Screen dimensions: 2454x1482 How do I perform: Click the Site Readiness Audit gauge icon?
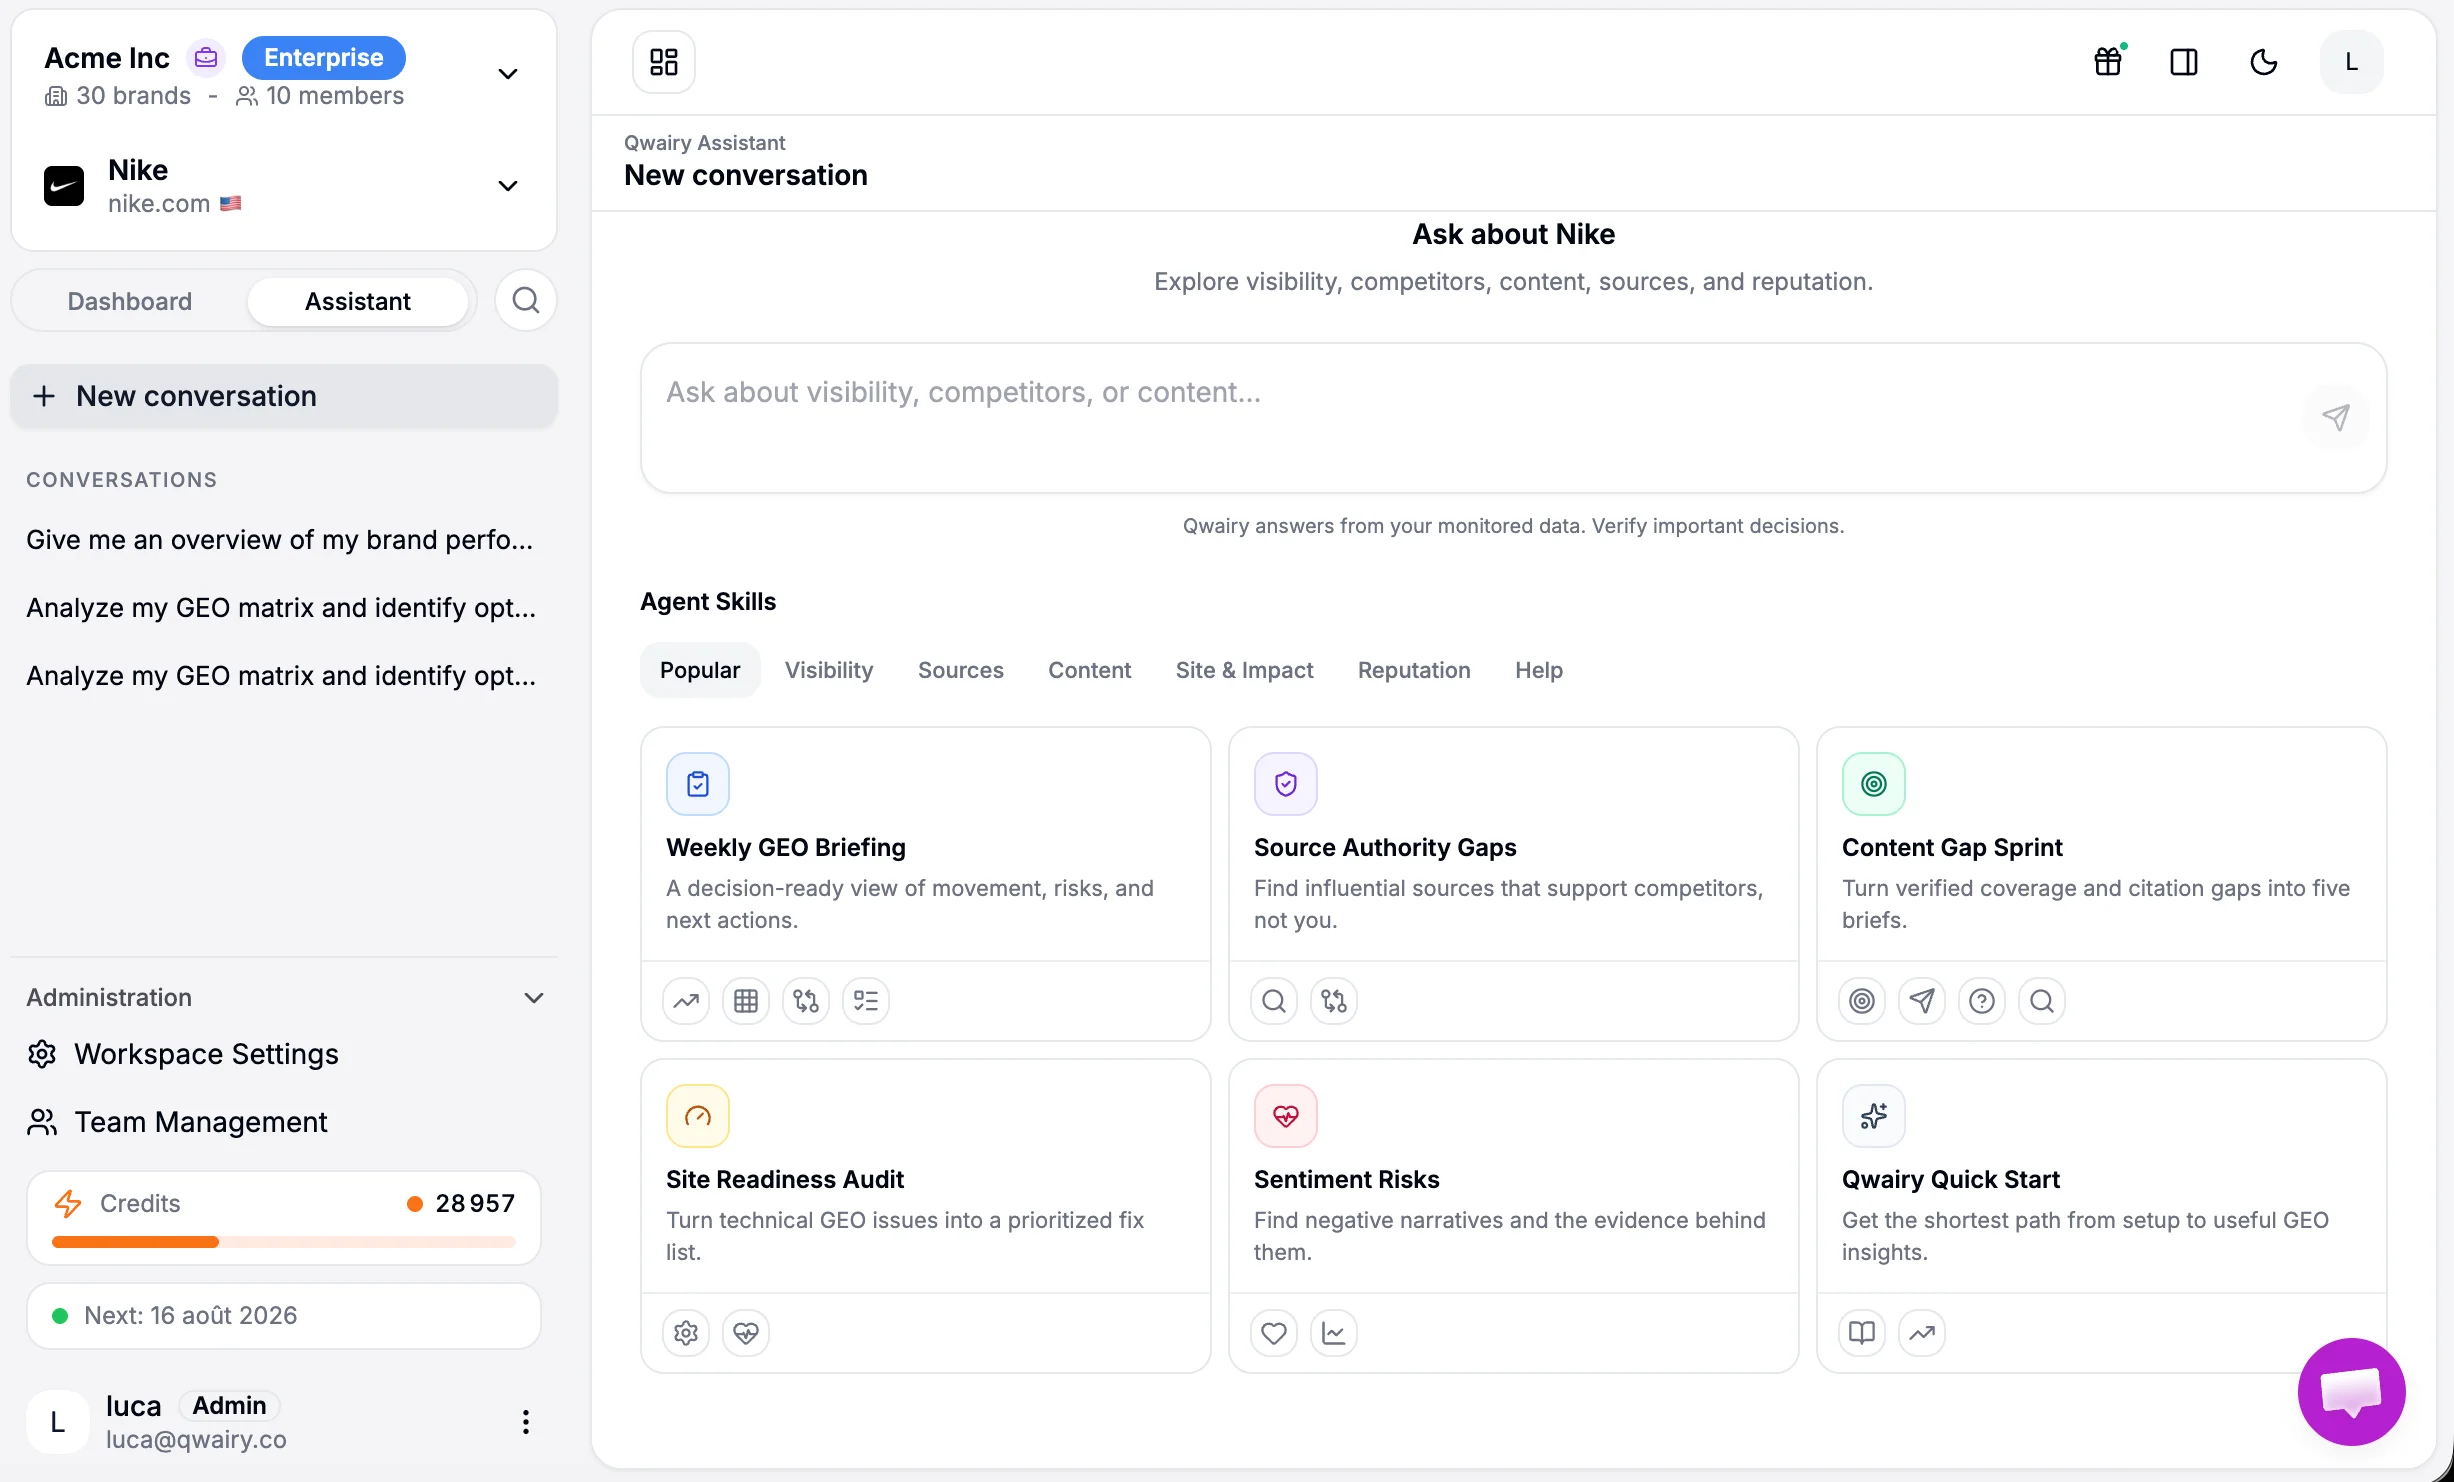point(698,1116)
